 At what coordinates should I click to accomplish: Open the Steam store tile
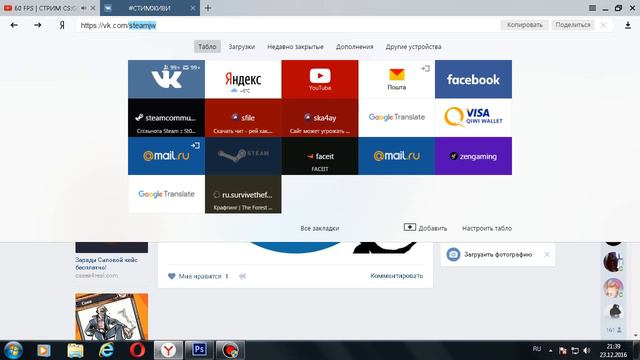pos(243,156)
